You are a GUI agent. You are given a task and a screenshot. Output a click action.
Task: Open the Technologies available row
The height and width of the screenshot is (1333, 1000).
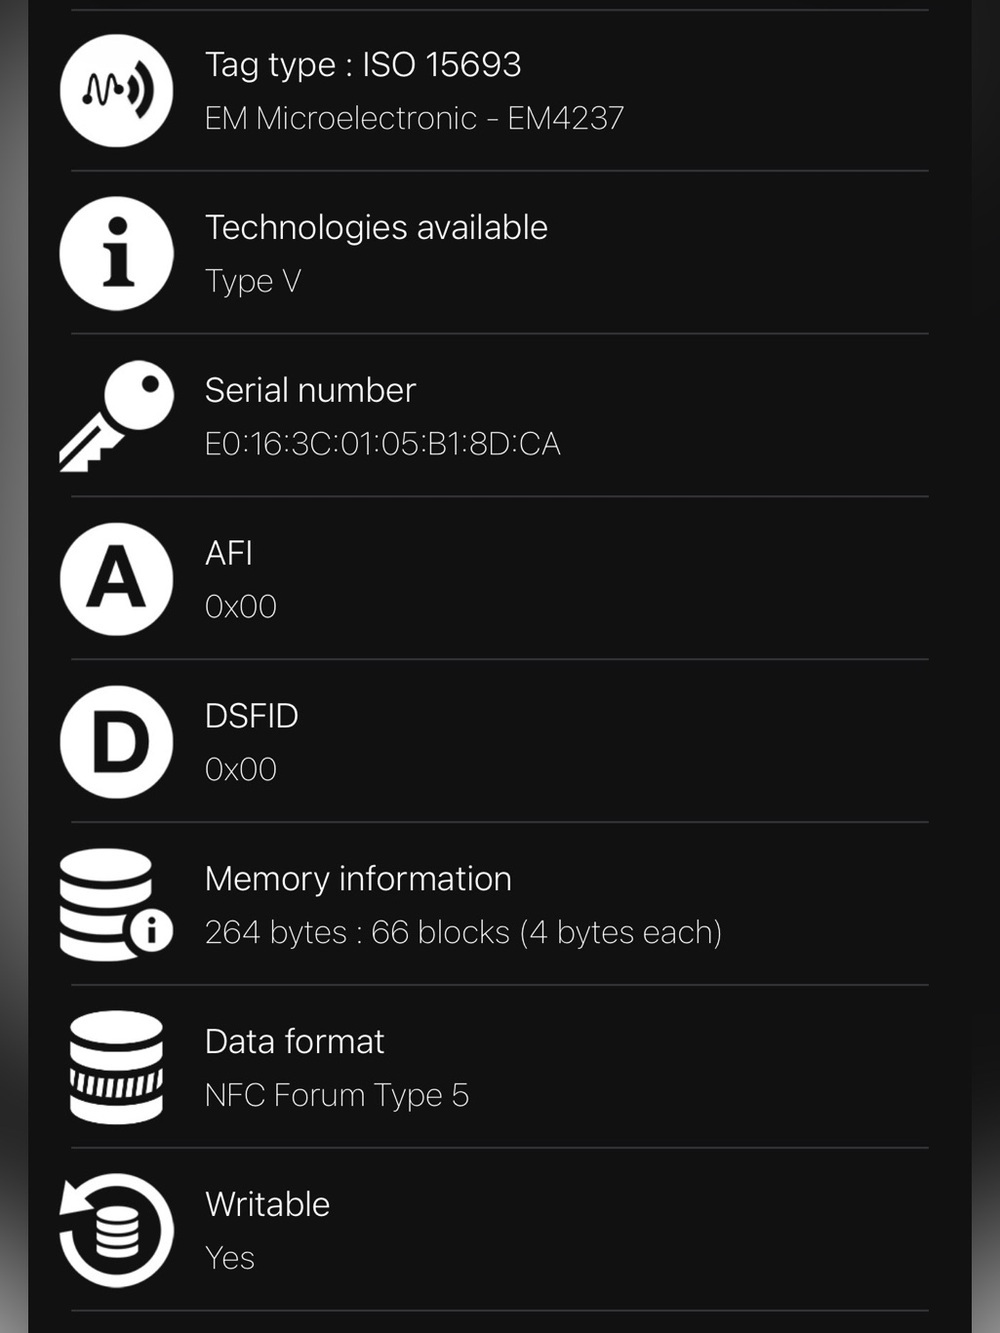point(500,253)
